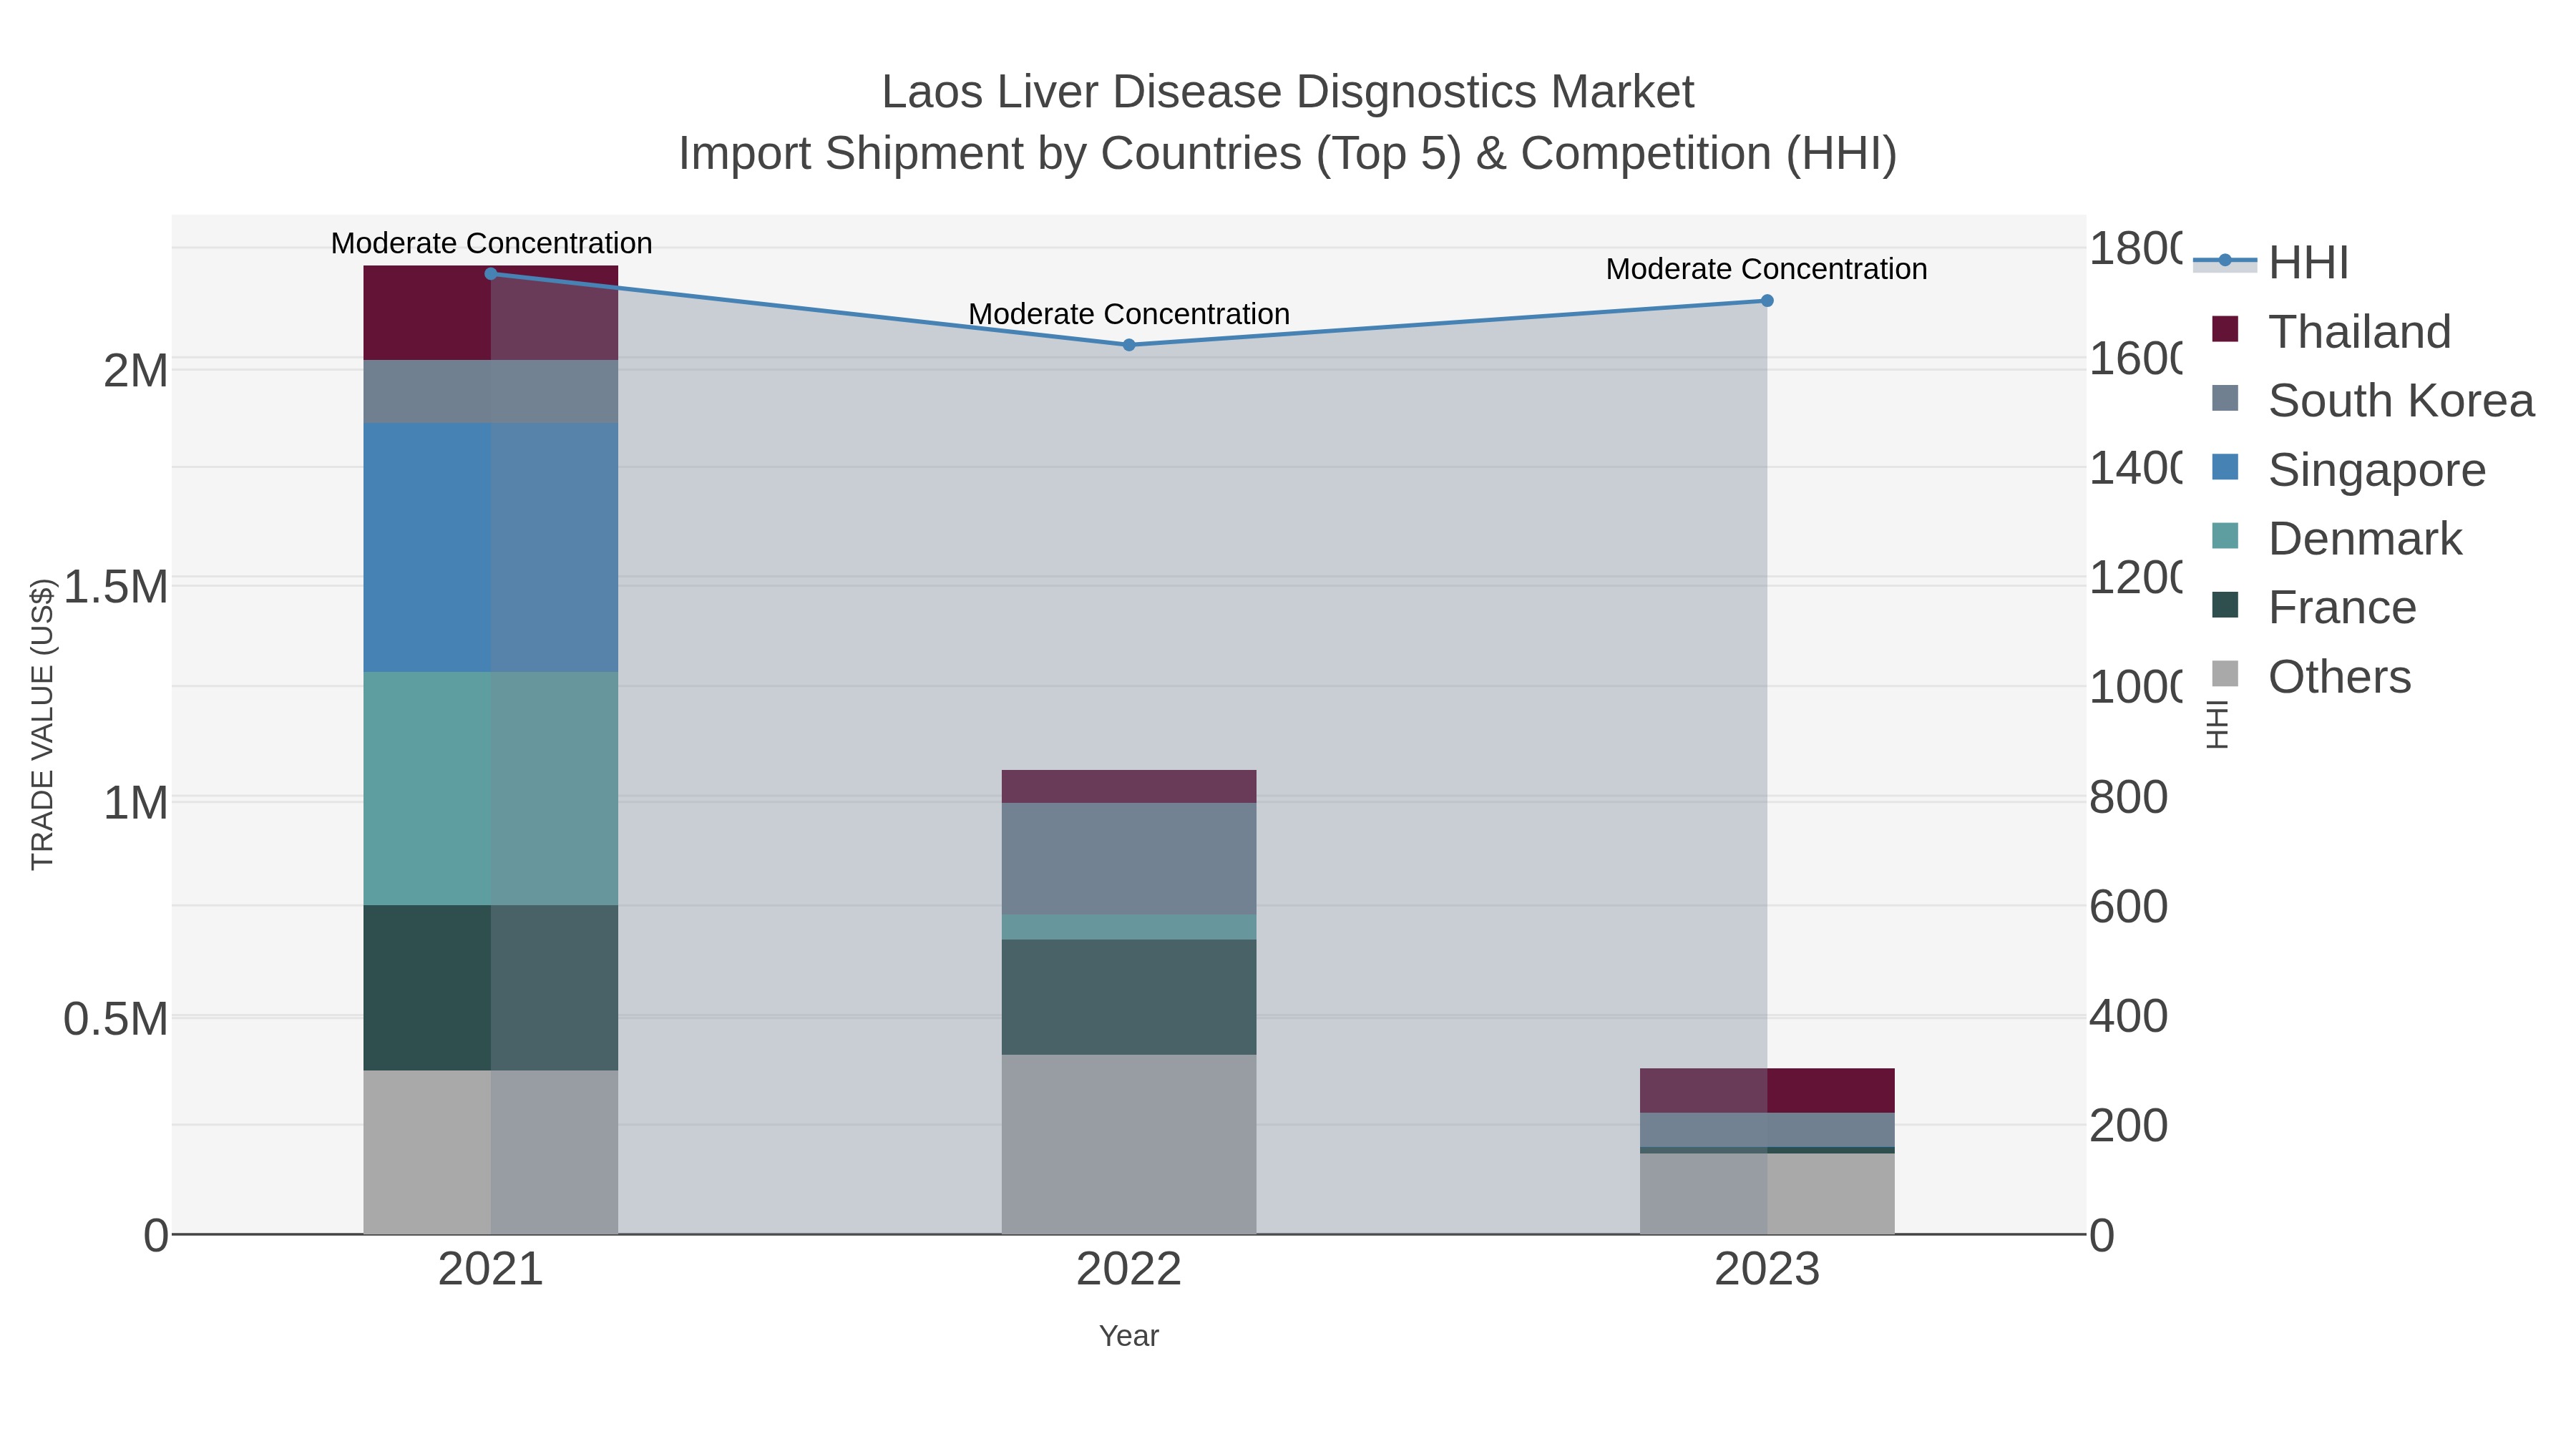This screenshot has height=1449, width=2576.
Task: Click the Singapore blue legend swatch
Action: click(2225, 467)
